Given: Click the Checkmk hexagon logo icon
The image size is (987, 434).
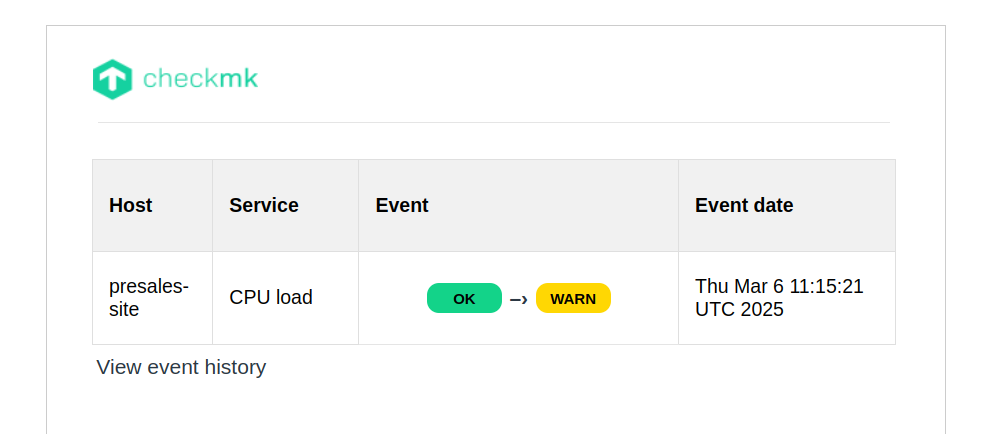Looking at the screenshot, I should coord(112,79).
